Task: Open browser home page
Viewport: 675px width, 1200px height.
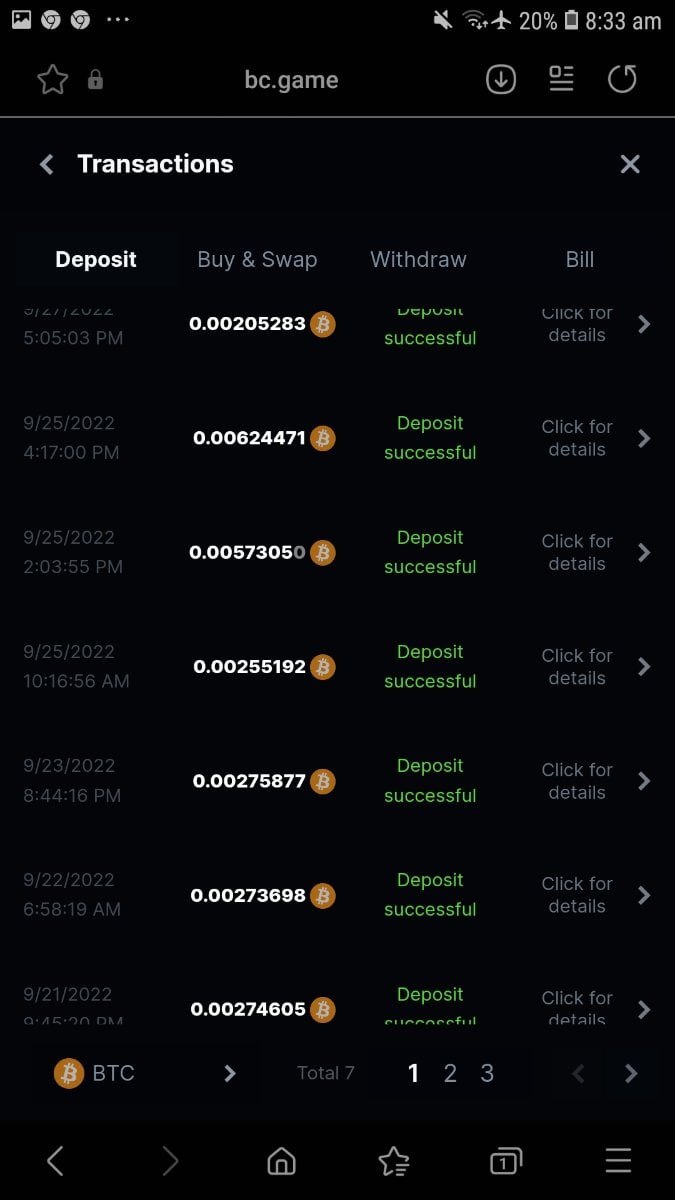Action: pos(282,1161)
